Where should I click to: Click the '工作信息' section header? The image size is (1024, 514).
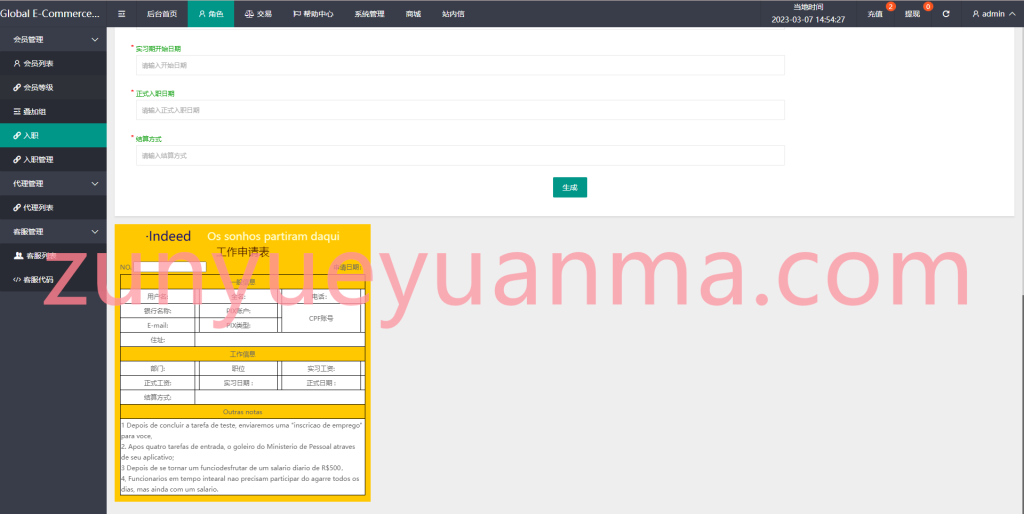(242, 354)
